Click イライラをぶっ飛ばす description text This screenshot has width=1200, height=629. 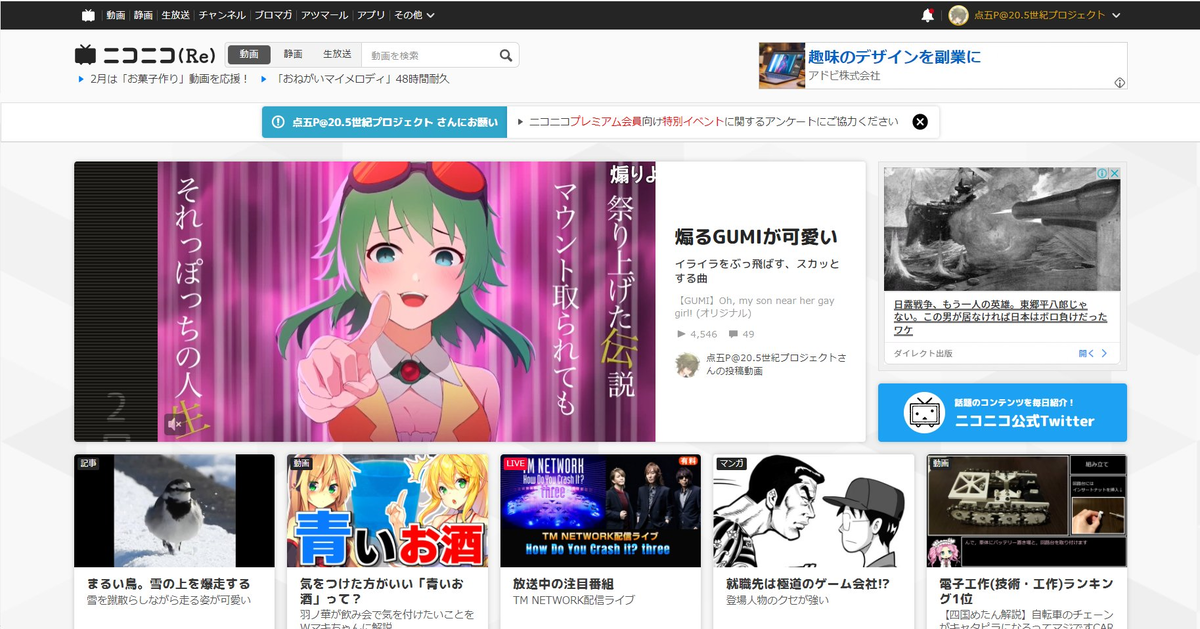coord(757,271)
